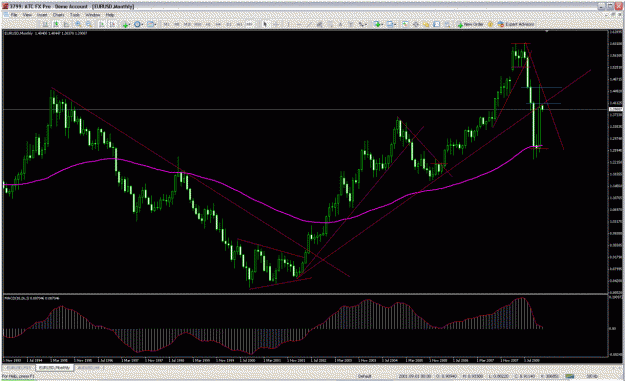The height and width of the screenshot is (381, 625).
Task: Toggle the Expert Advisors button
Action: click(516, 24)
